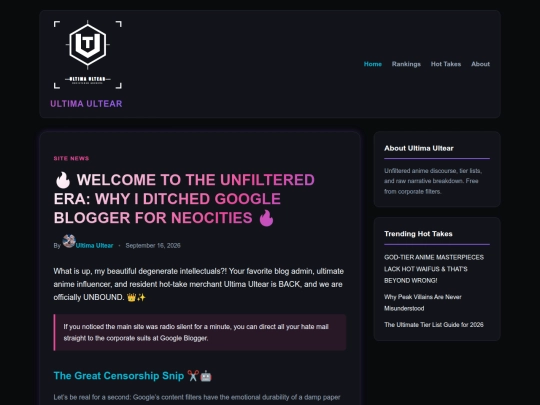Viewport: 540px width, 405px height.
Task: Click the intro paragraph starting 'What is up'
Action: click(x=199, y=284)
